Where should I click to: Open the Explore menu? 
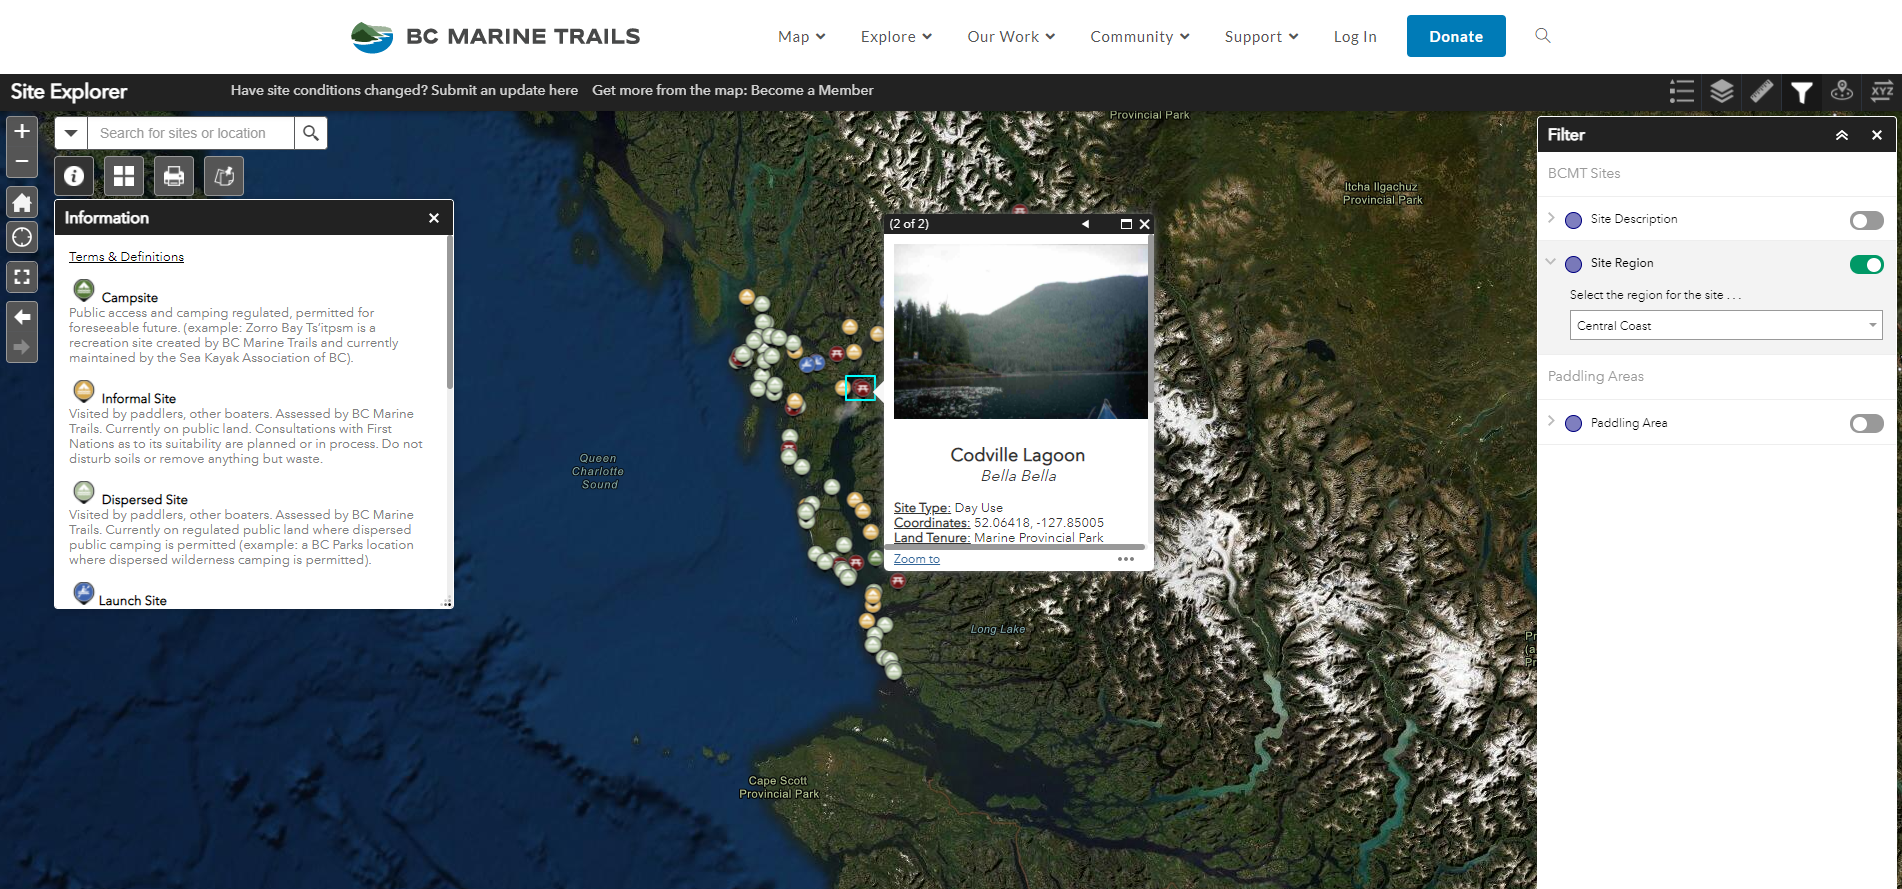click(896, 37)
